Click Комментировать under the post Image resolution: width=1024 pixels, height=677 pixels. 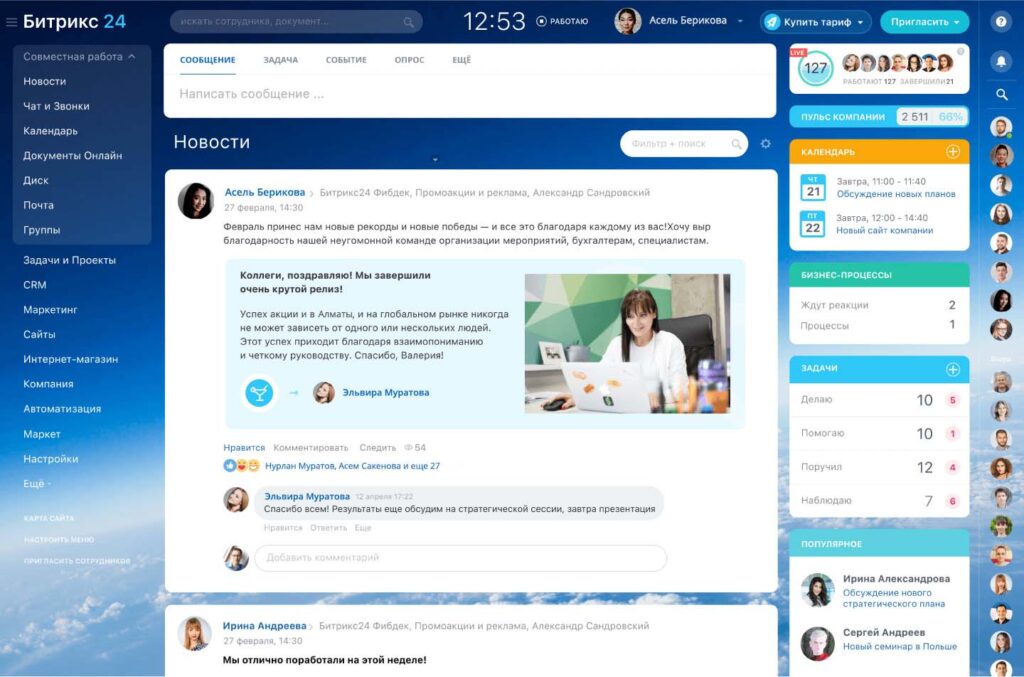point(311,448)
